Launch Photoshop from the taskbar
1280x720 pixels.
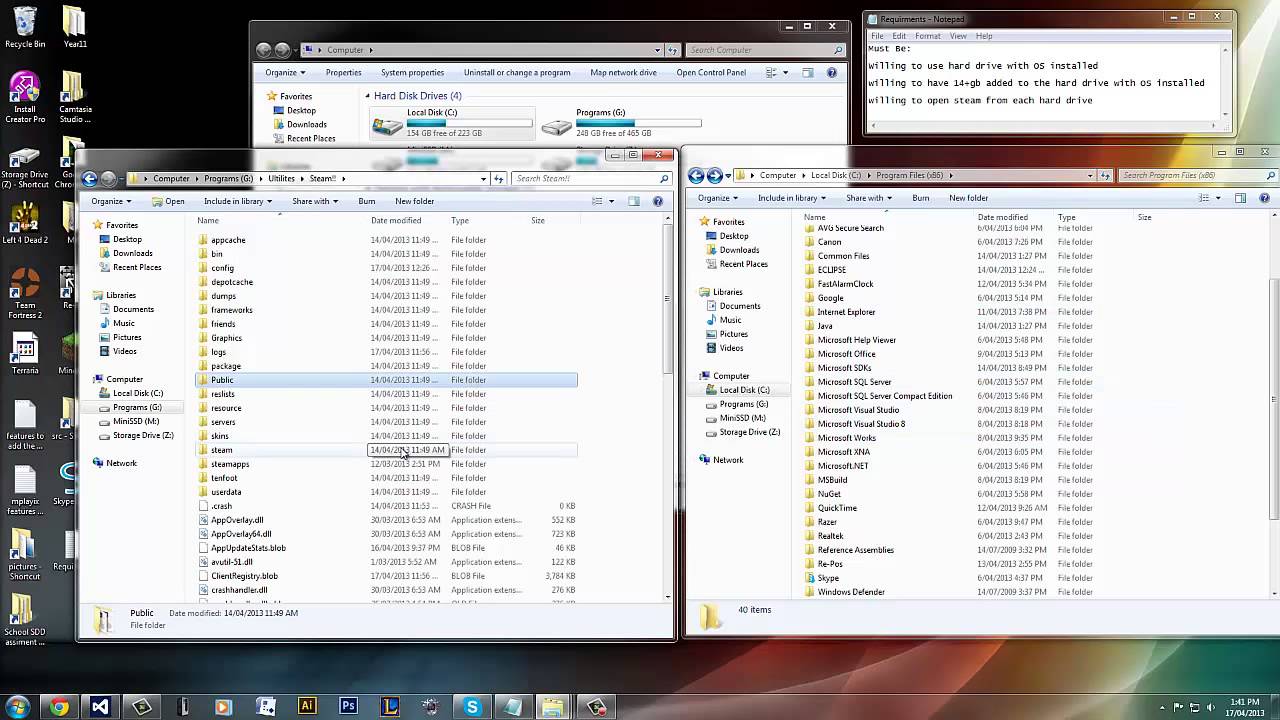(348, 707)
